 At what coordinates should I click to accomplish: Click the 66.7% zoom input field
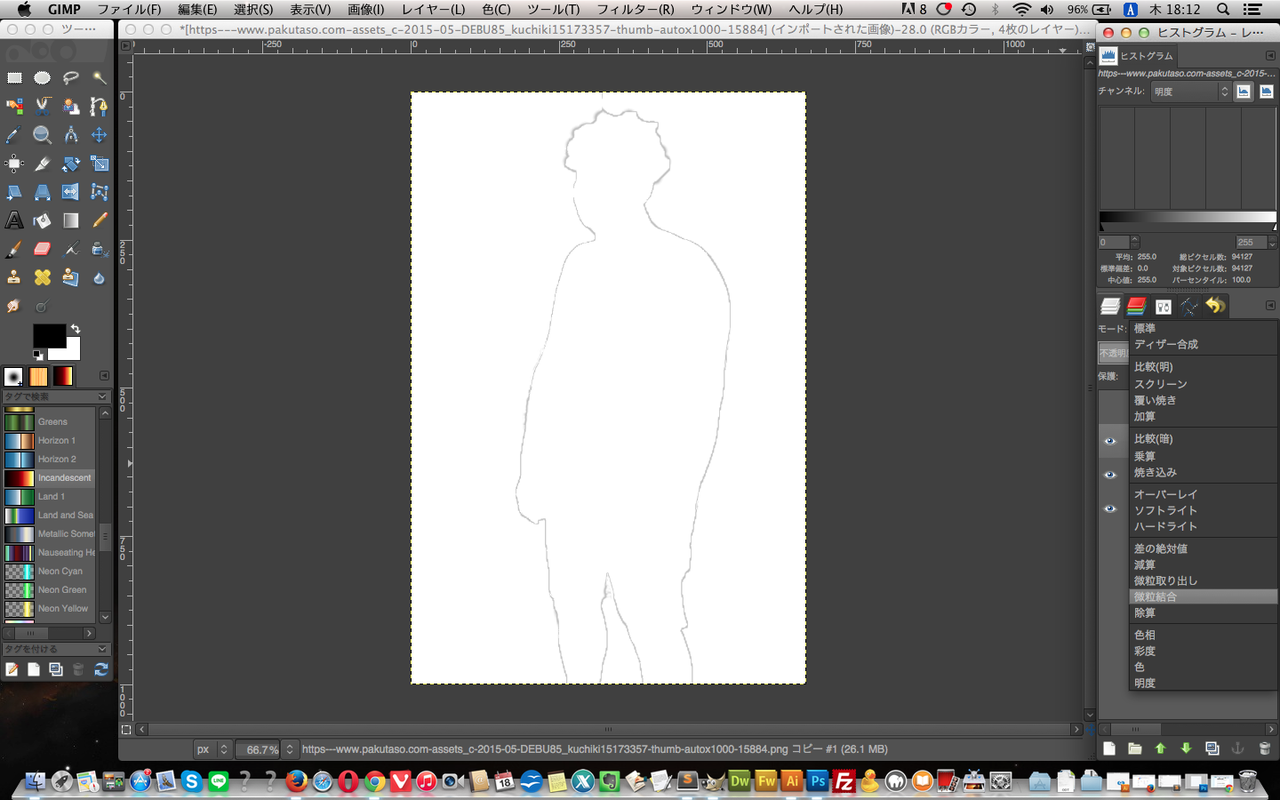[262, 749]
